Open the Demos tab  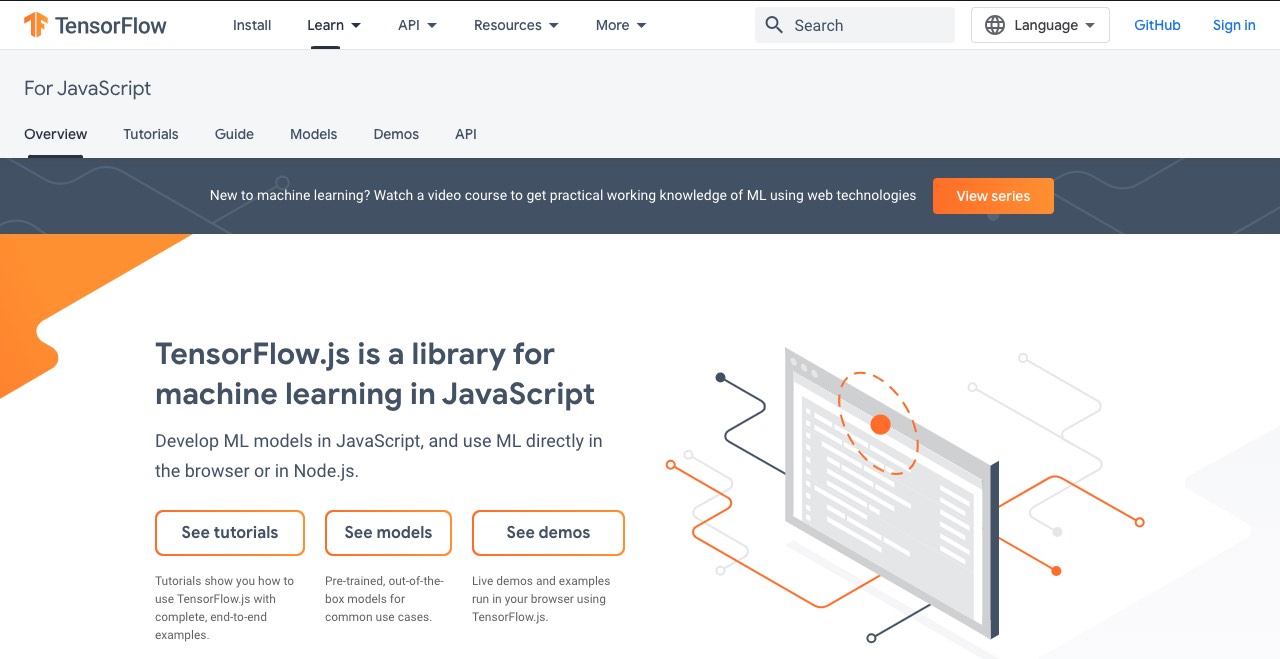point(396,134)
